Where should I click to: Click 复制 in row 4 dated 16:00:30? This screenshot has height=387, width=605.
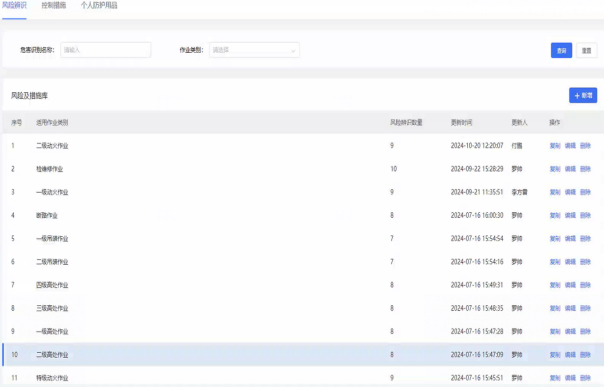point(555,215)
